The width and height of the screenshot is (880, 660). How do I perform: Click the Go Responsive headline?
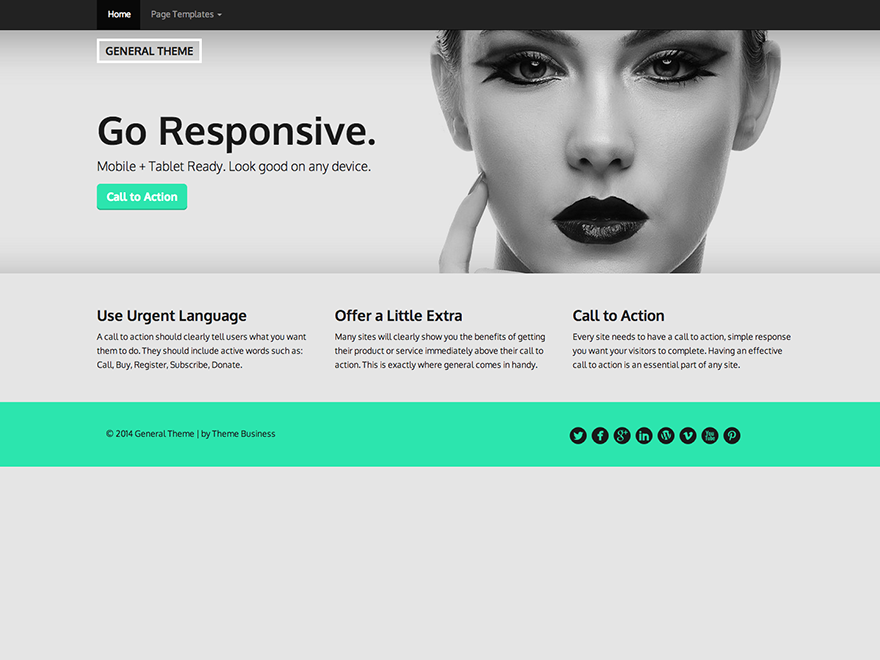[x=236, y=130]
